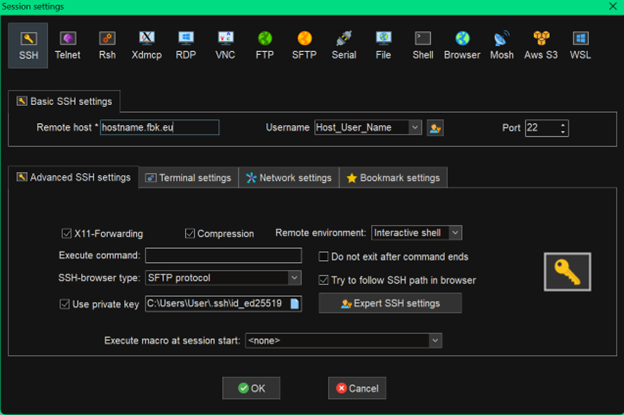Expand Execute macro at session start dropdown
The image size is (624, 415).
(435, 341)
